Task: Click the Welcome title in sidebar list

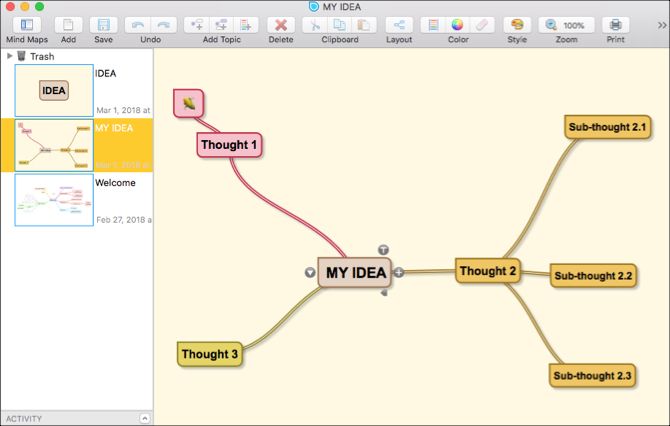Action: 115,182
